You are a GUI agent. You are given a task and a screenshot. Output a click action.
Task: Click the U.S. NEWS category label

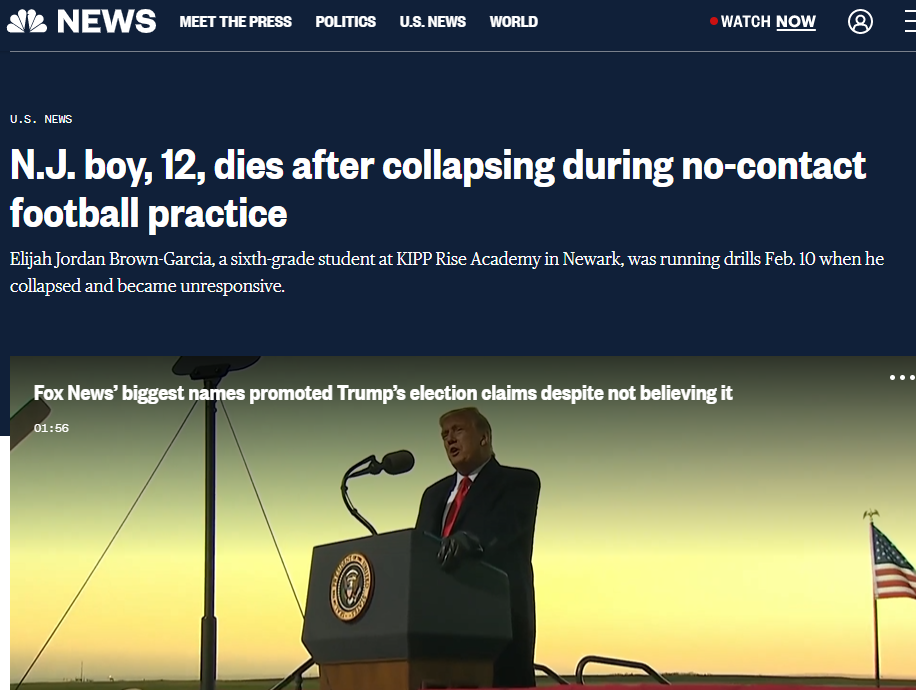pos(41,119)
